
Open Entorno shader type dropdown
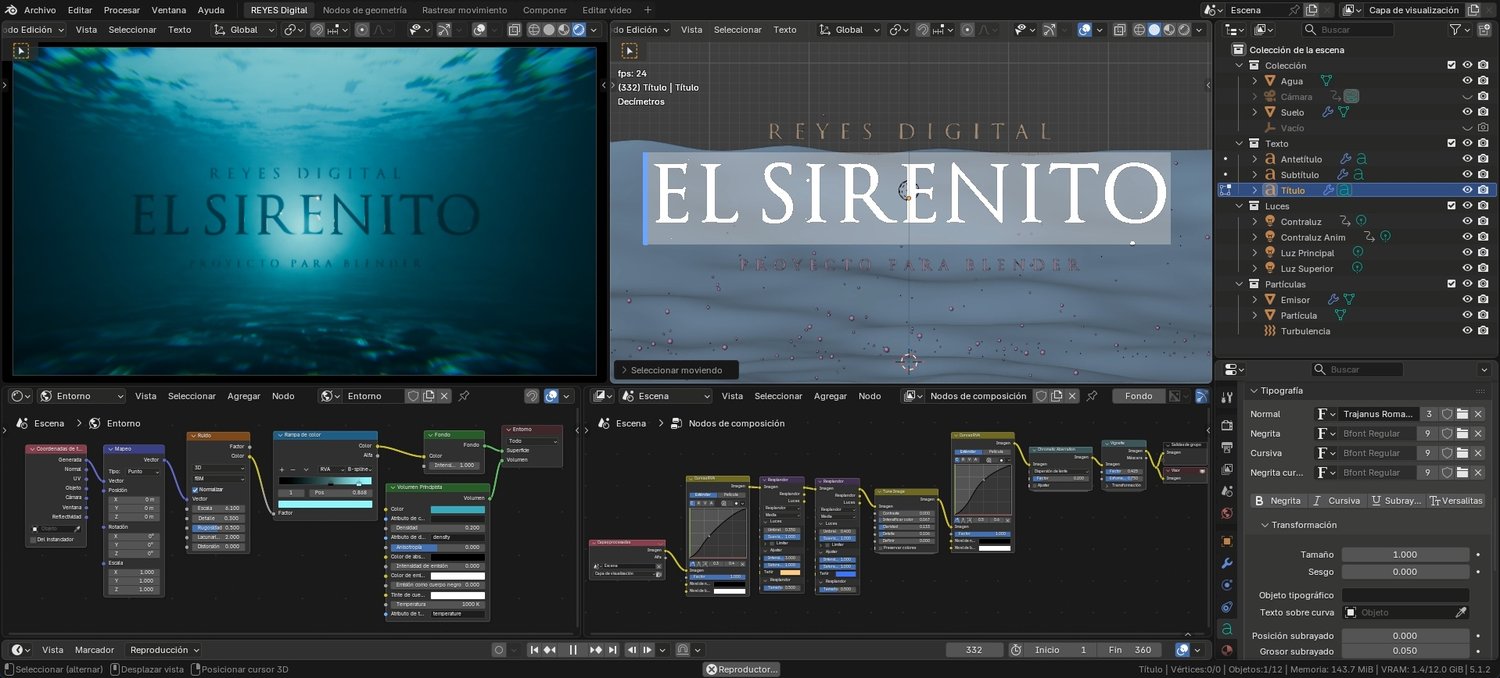point(81,396)
